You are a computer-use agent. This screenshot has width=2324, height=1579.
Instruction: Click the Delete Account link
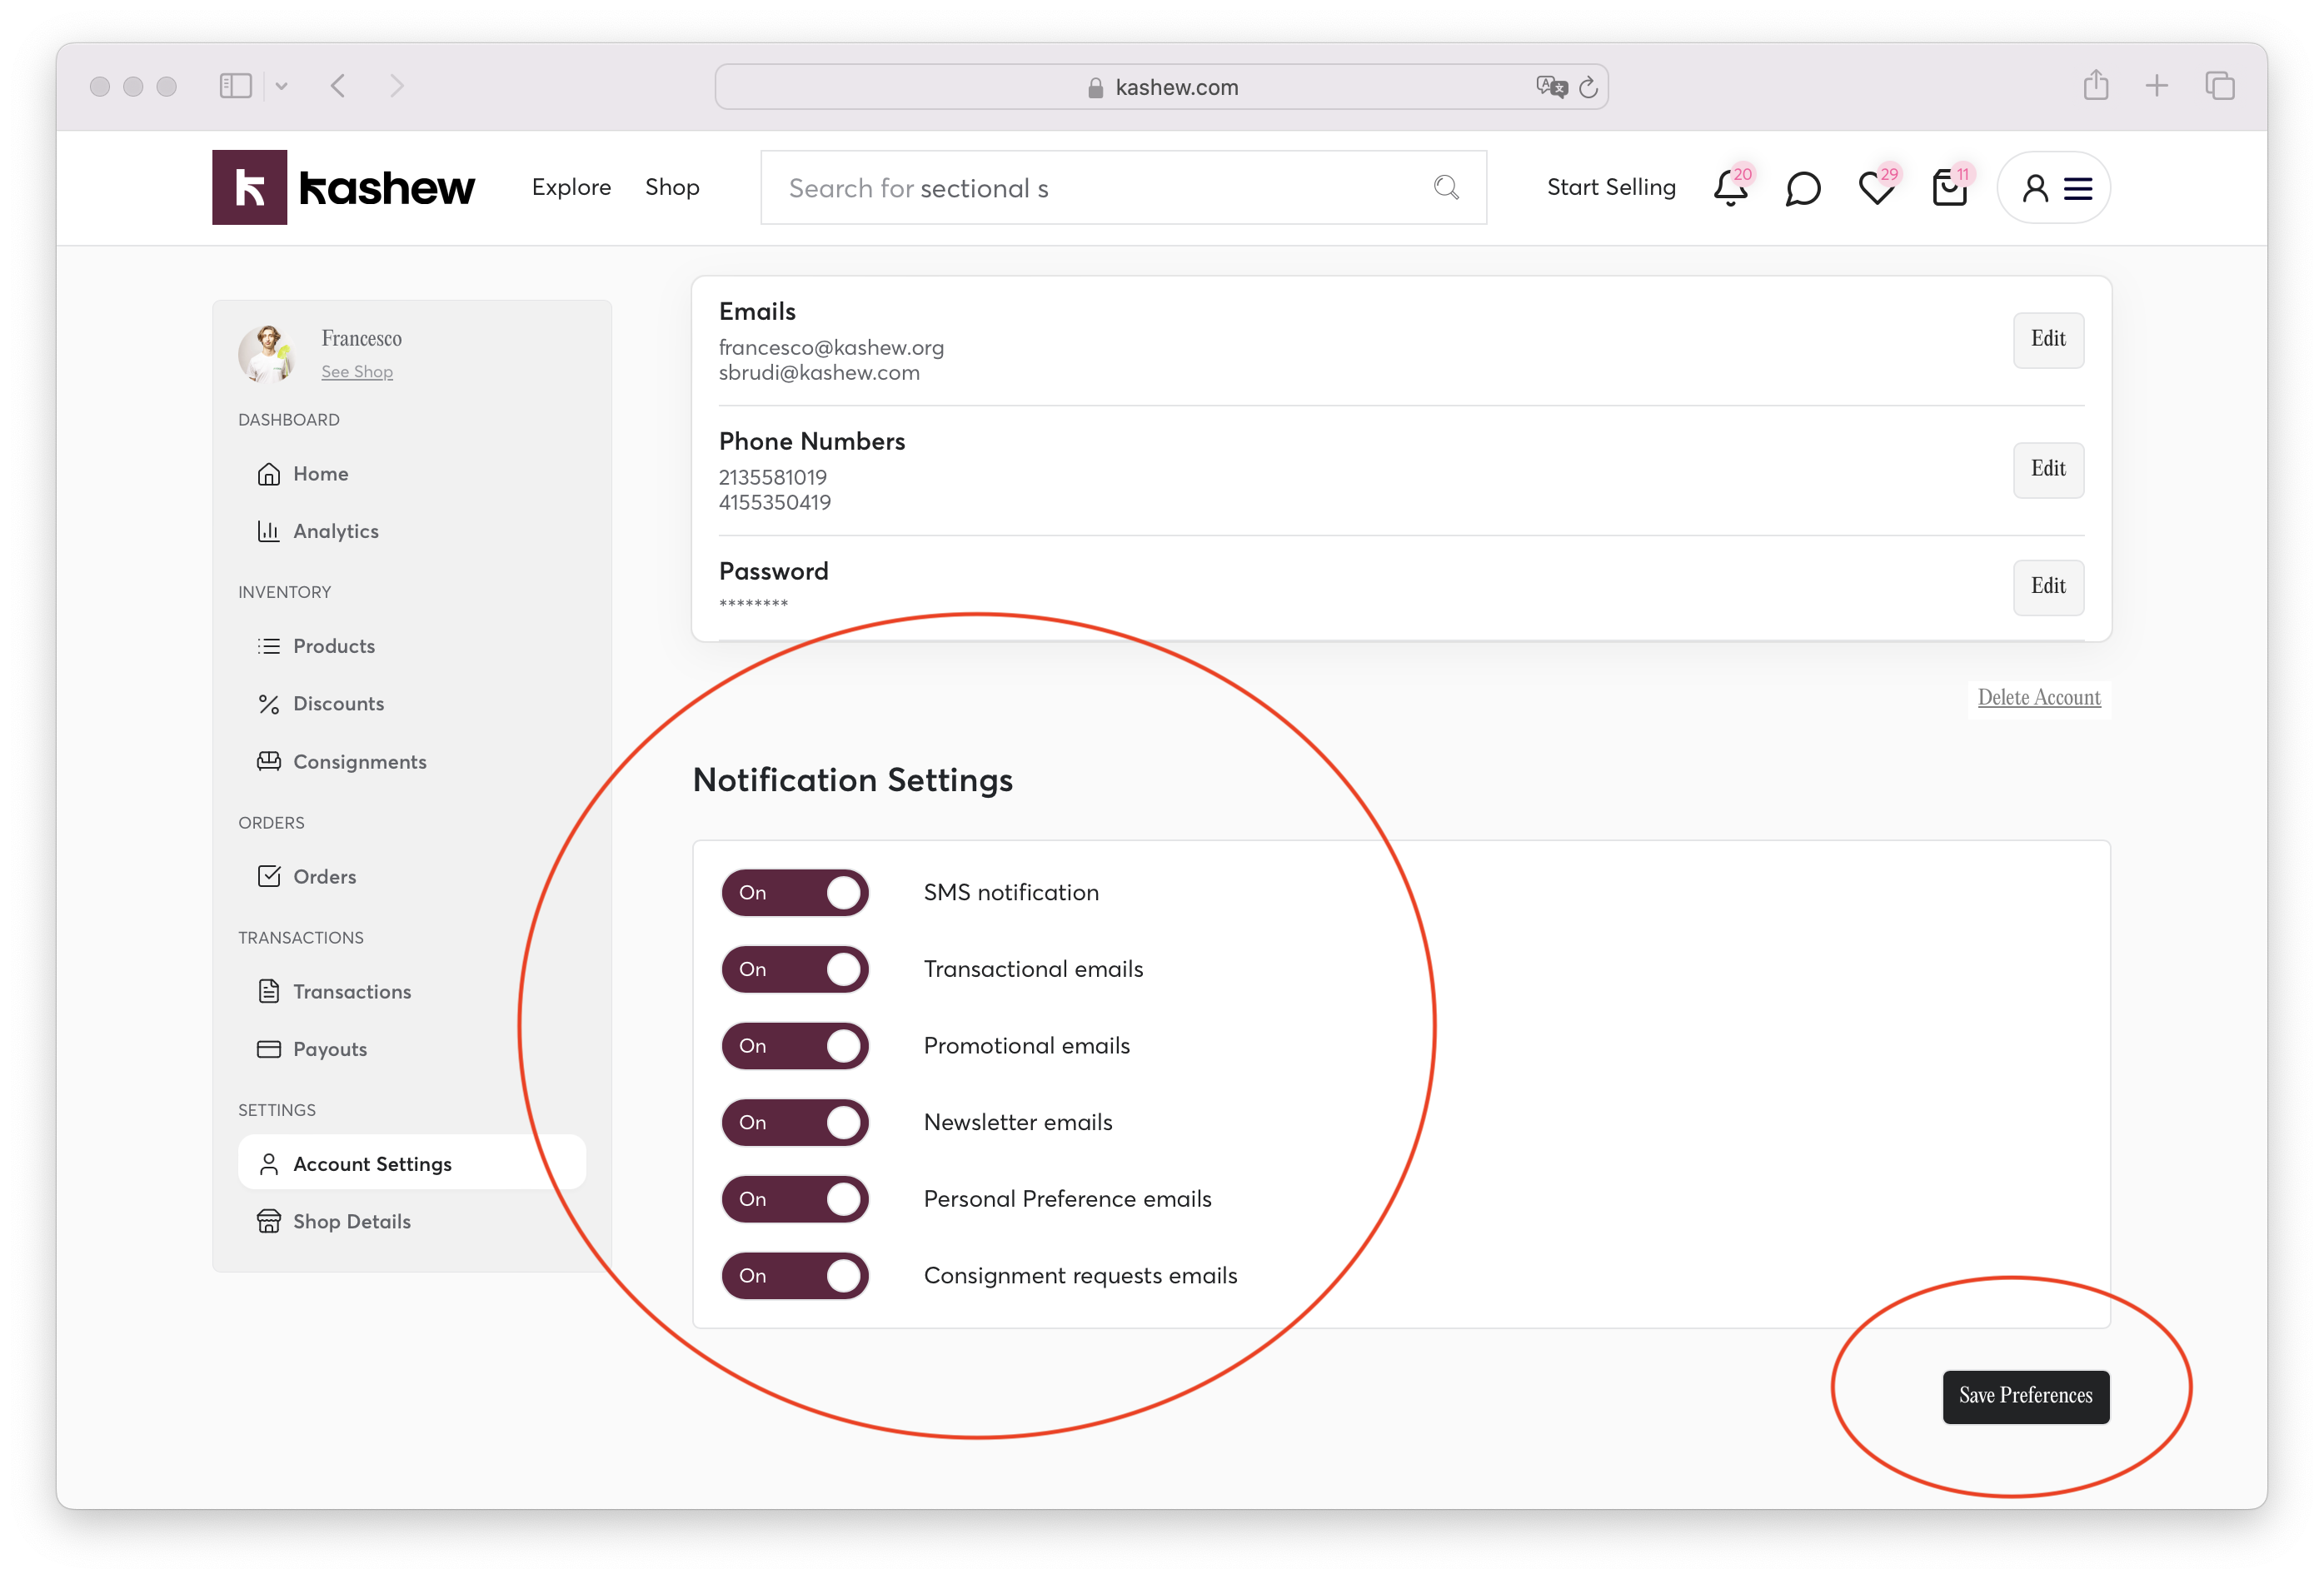coord(2039,697)
